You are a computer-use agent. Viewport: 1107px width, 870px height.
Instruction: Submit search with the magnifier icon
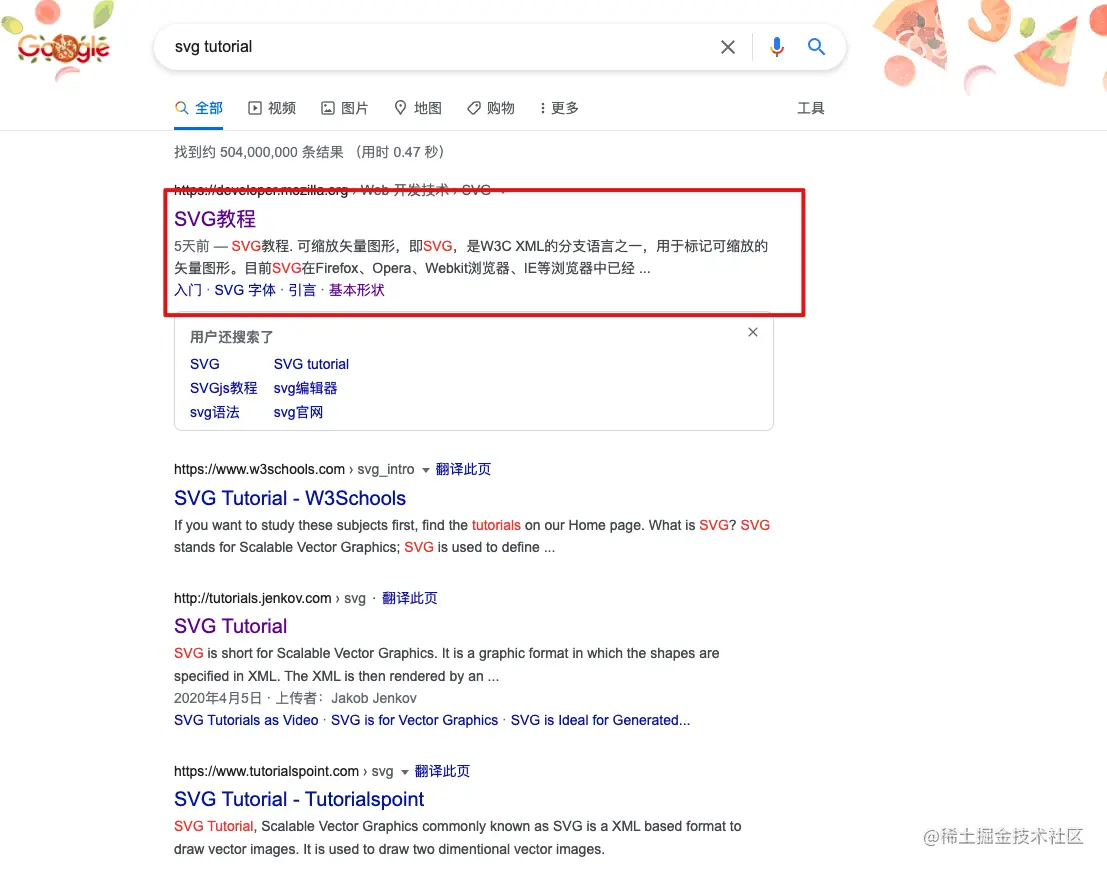tap(816, 47)
